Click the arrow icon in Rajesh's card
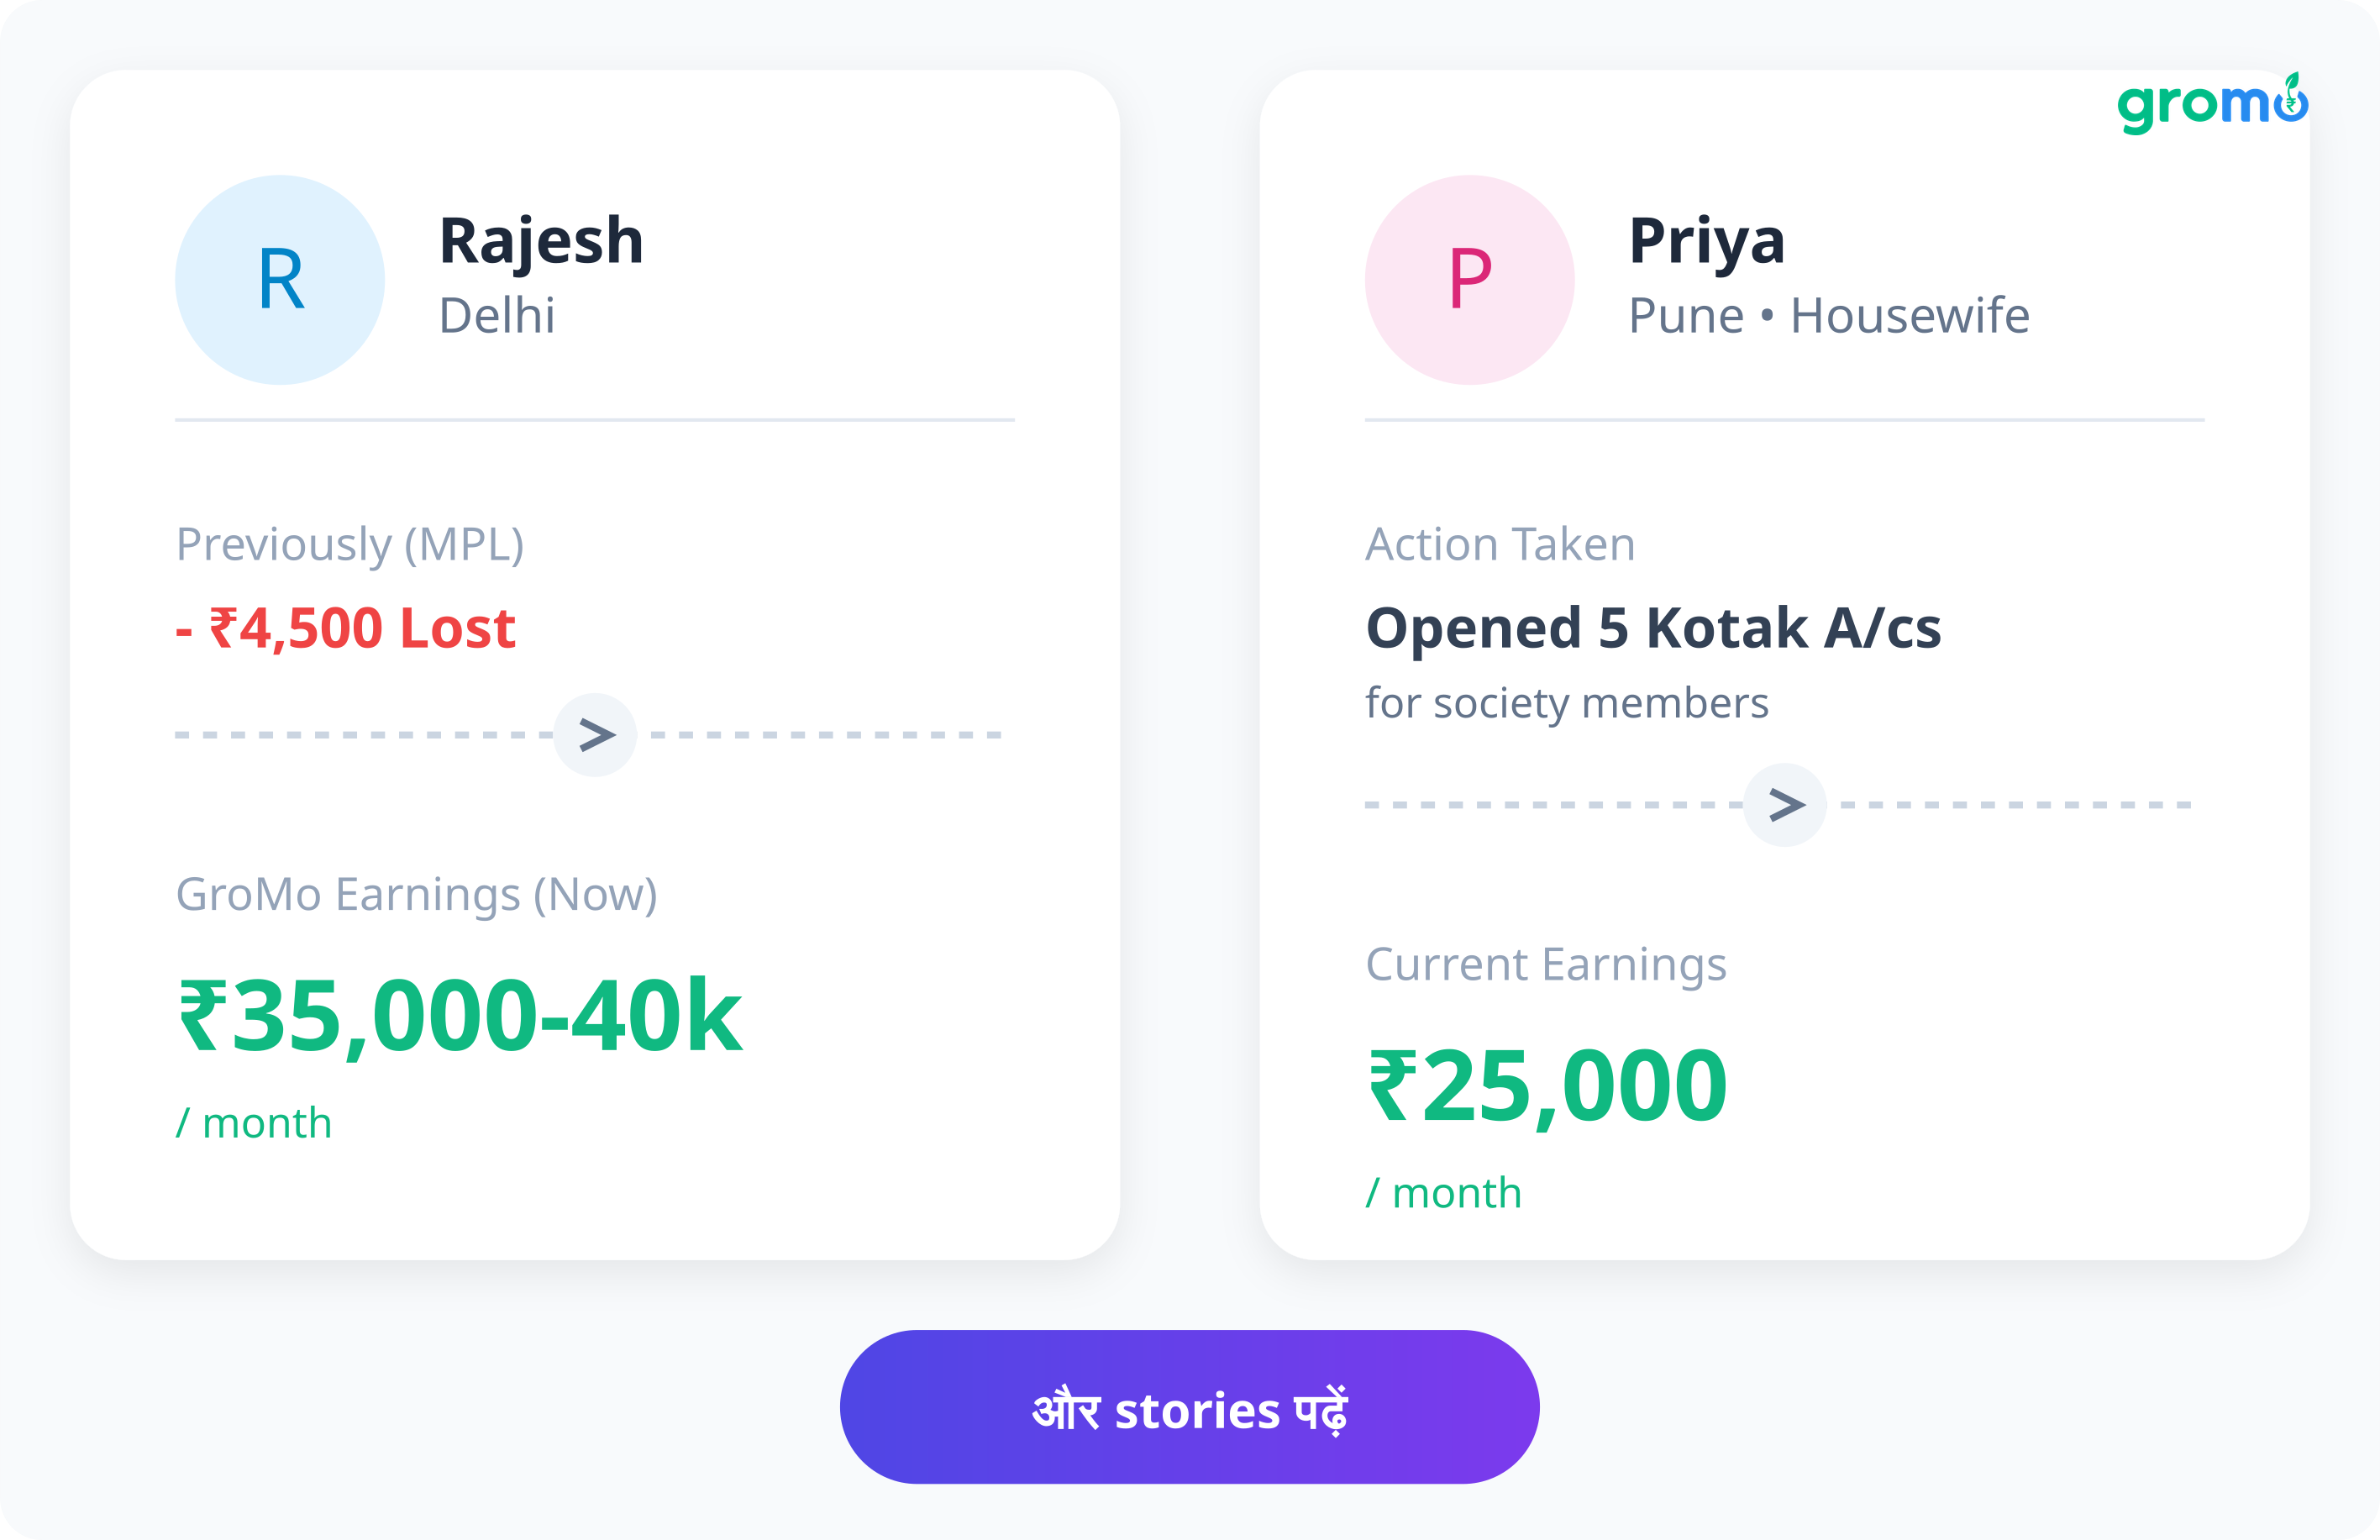The image size is (2380, 1540). tap(596, 735)
